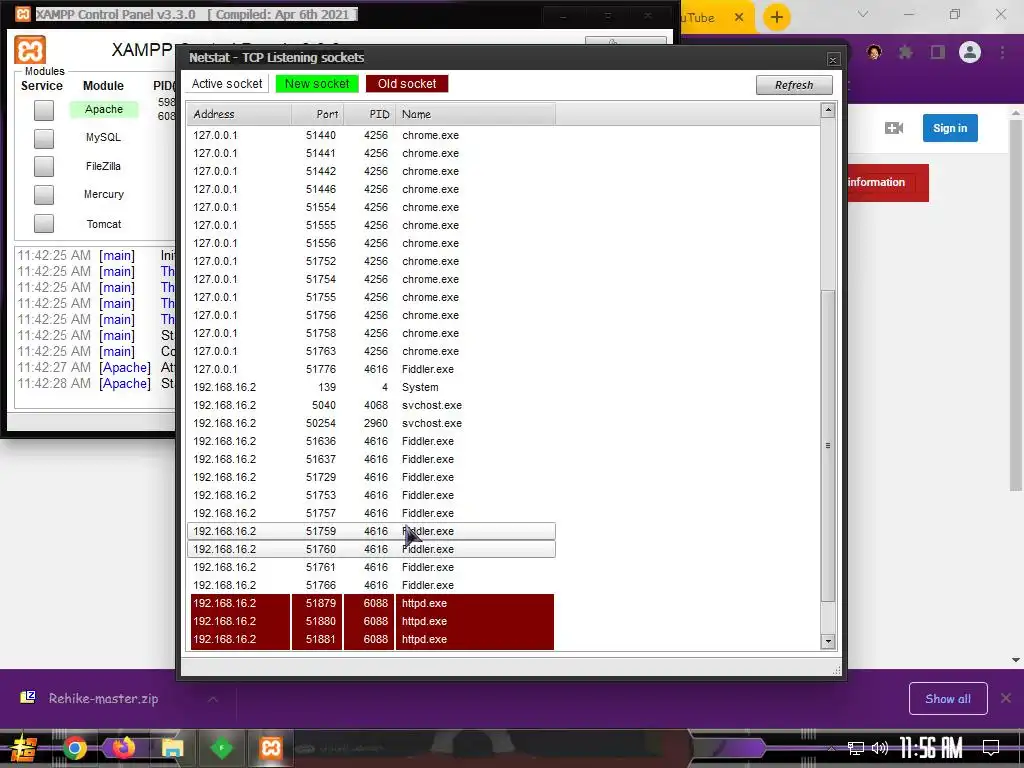Sort list by PID column header
The image size is (1024, 768).
click(x=370, y=114)
